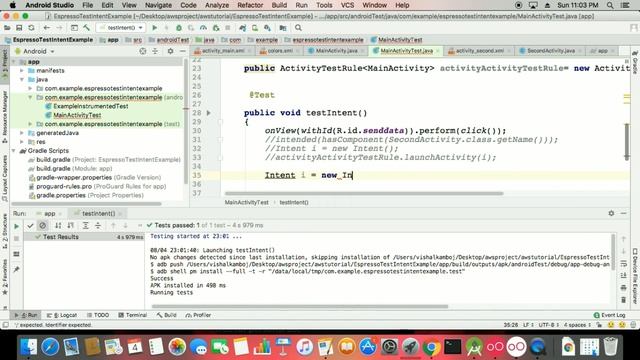The image size is (640, 360).
Task: Click the Stop square icon in Run panel
Action: 16,239
